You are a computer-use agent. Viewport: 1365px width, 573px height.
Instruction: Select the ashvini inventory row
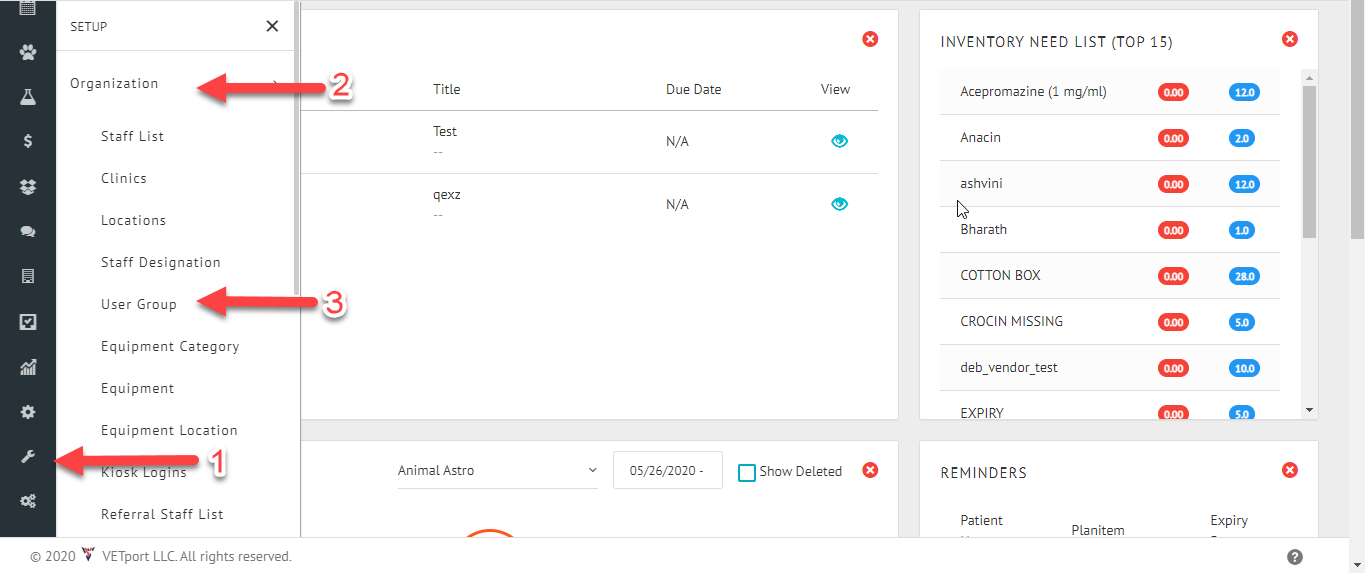(1110, 184)
